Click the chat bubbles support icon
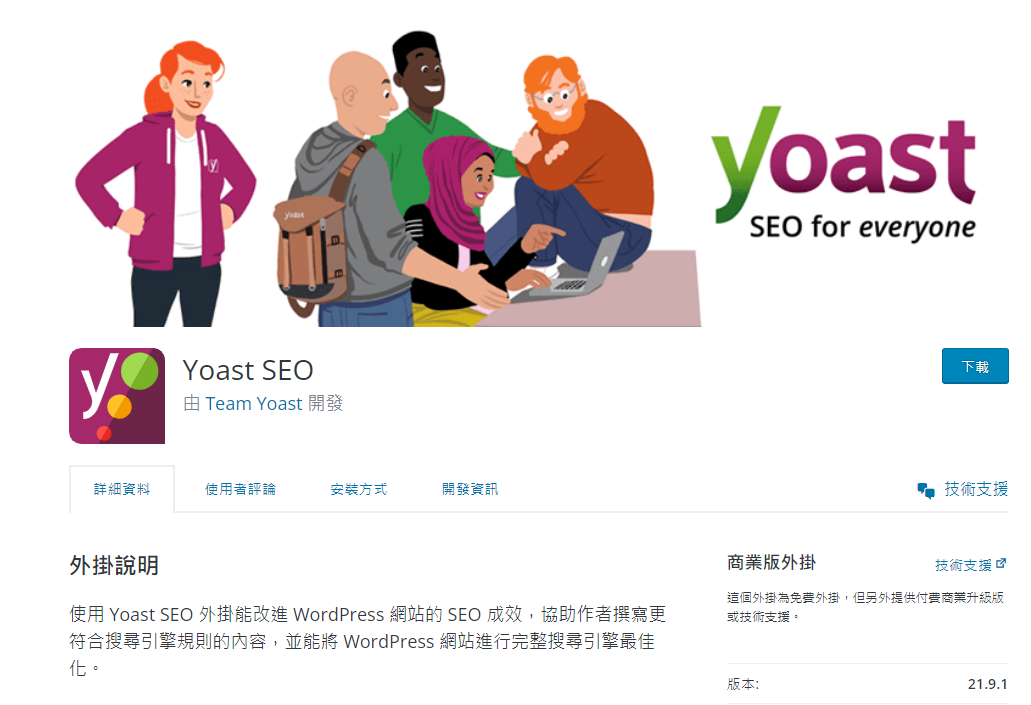This screenshot has height=705, width=1031. (926, 491)
